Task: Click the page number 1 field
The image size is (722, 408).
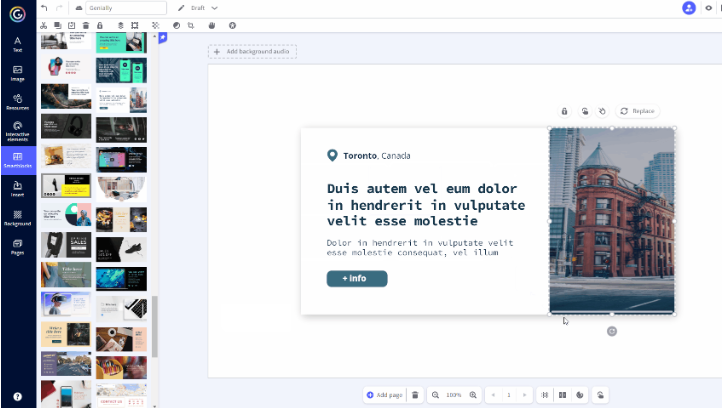Action: pyautogui.click(x=509, y=395)
